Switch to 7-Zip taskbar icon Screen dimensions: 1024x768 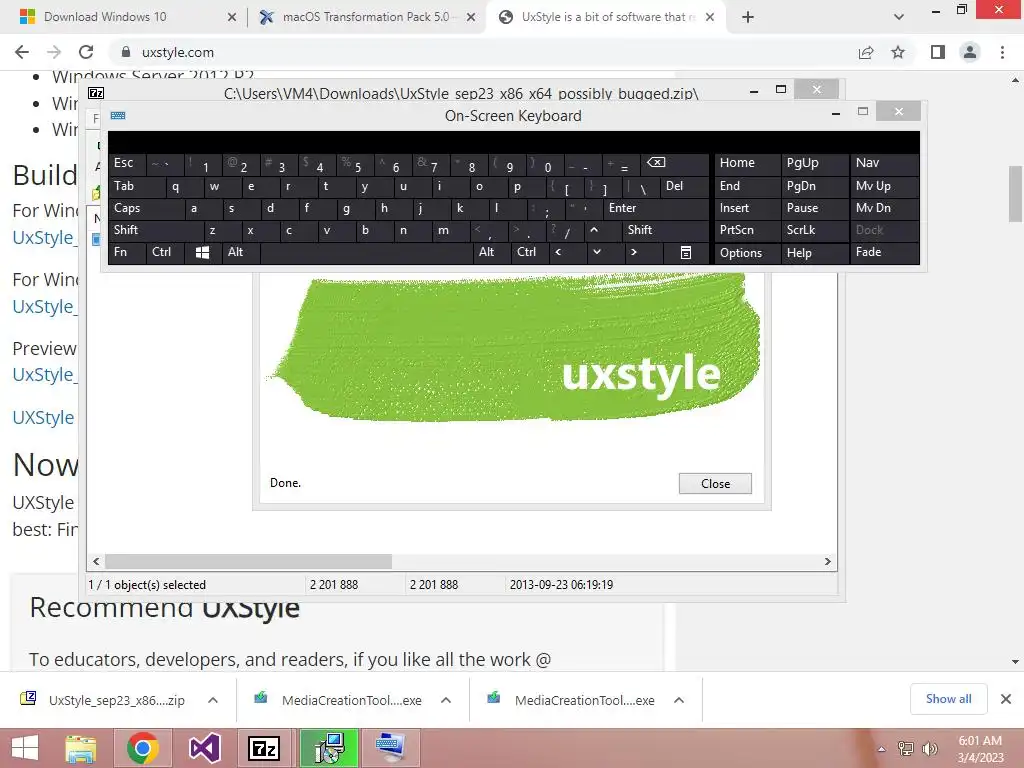click(264, 748)
